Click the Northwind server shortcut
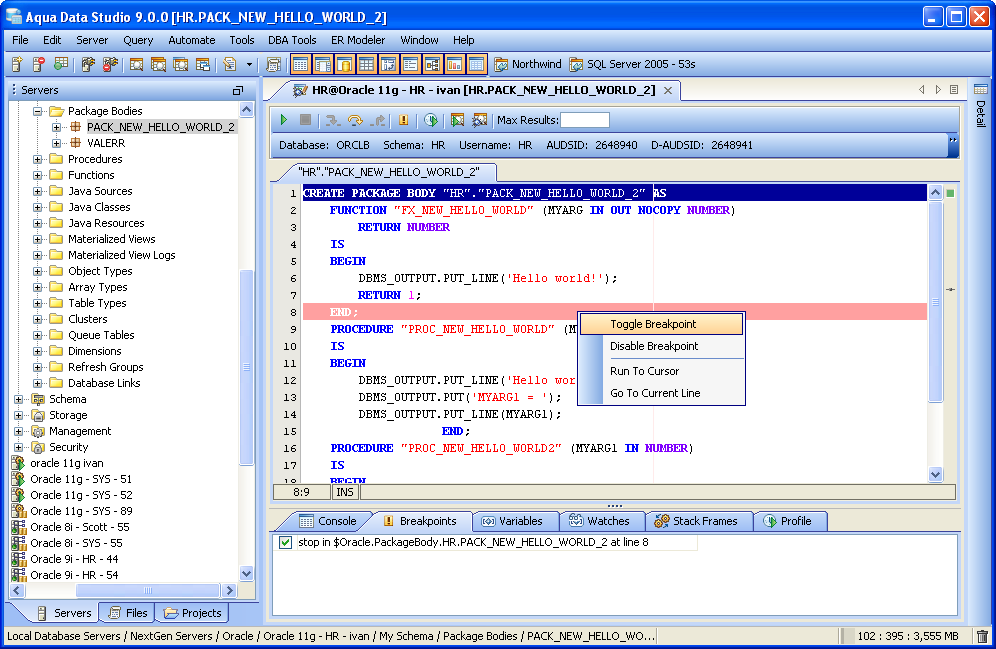 (x=527, y=65)
